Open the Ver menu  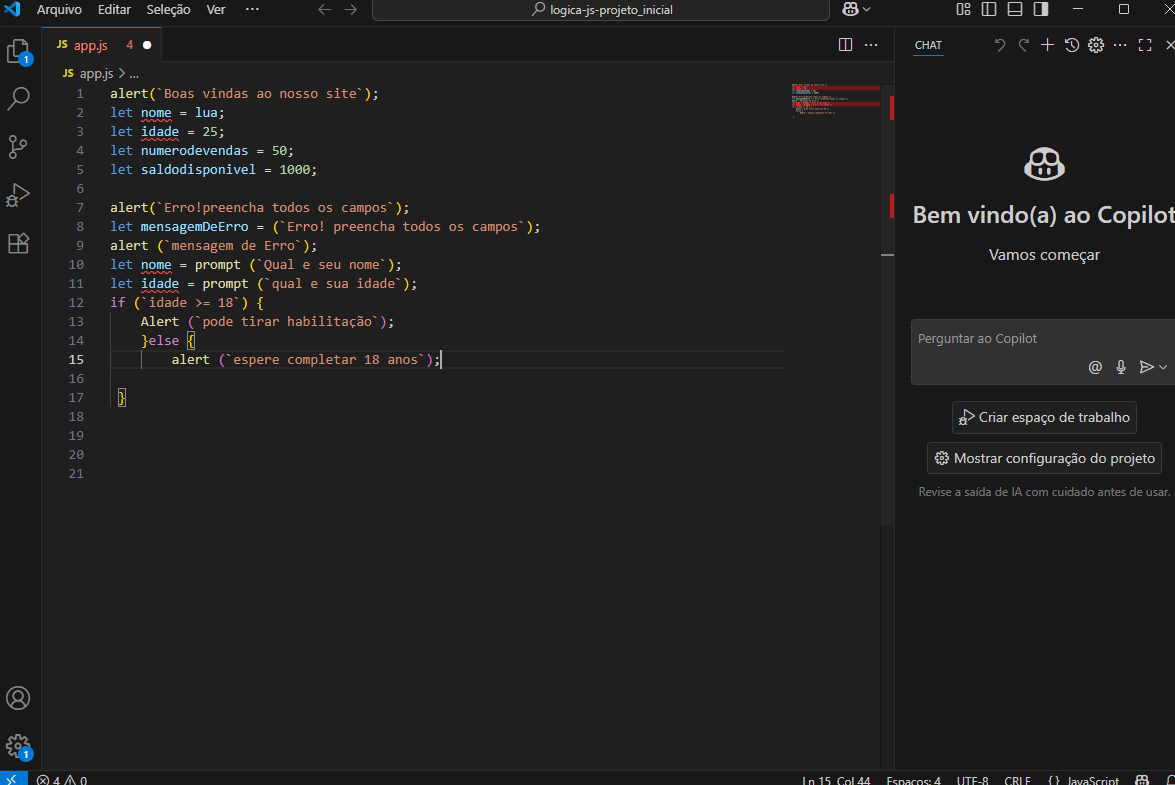pyautogui.click(x=216, y=10)
